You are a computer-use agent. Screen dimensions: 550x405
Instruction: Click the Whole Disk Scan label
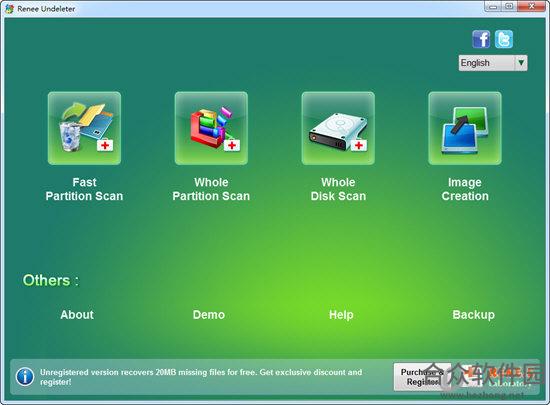338,189
